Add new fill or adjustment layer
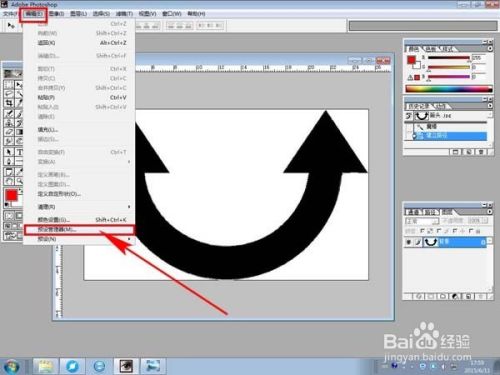Image resolution: width=500 pixels, height=375 pixels. 455,296
